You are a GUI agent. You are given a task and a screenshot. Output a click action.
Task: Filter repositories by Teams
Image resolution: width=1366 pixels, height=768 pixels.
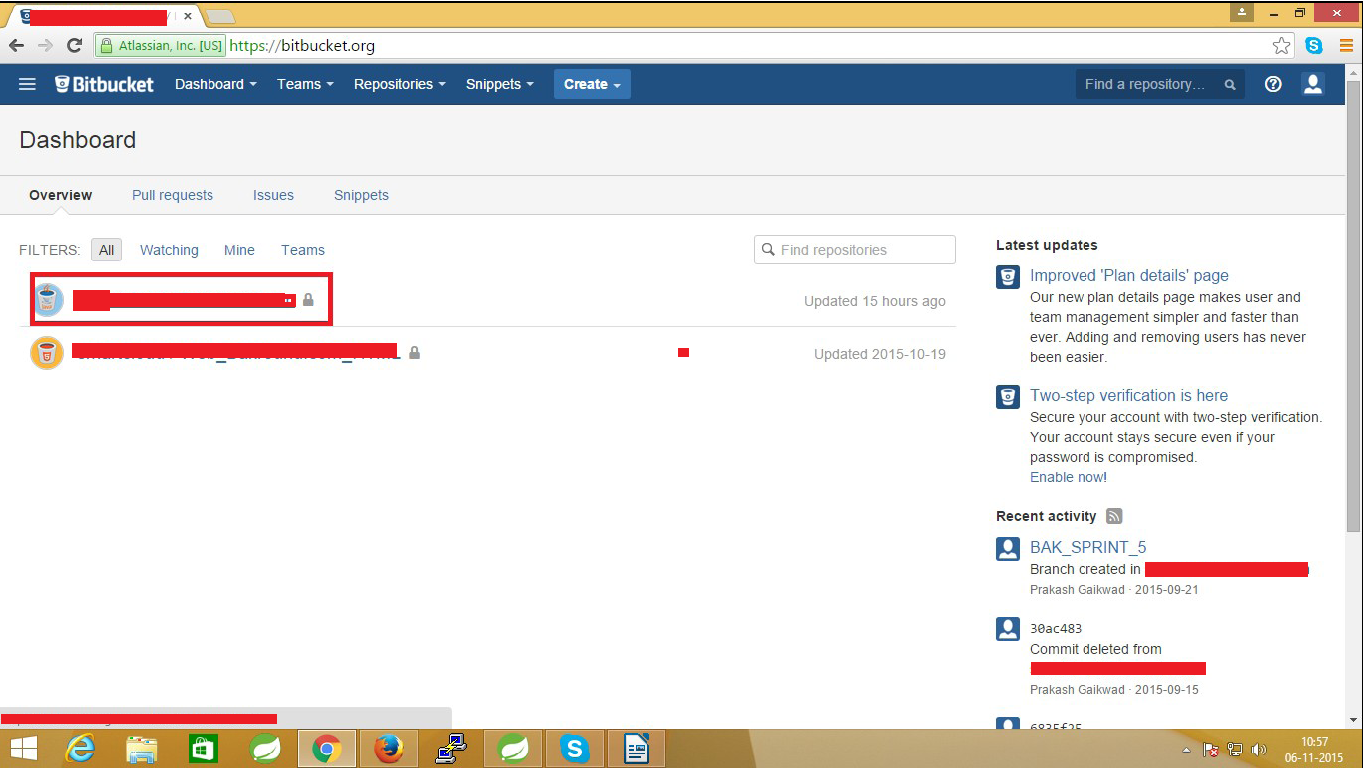click(x=303, y=250)
